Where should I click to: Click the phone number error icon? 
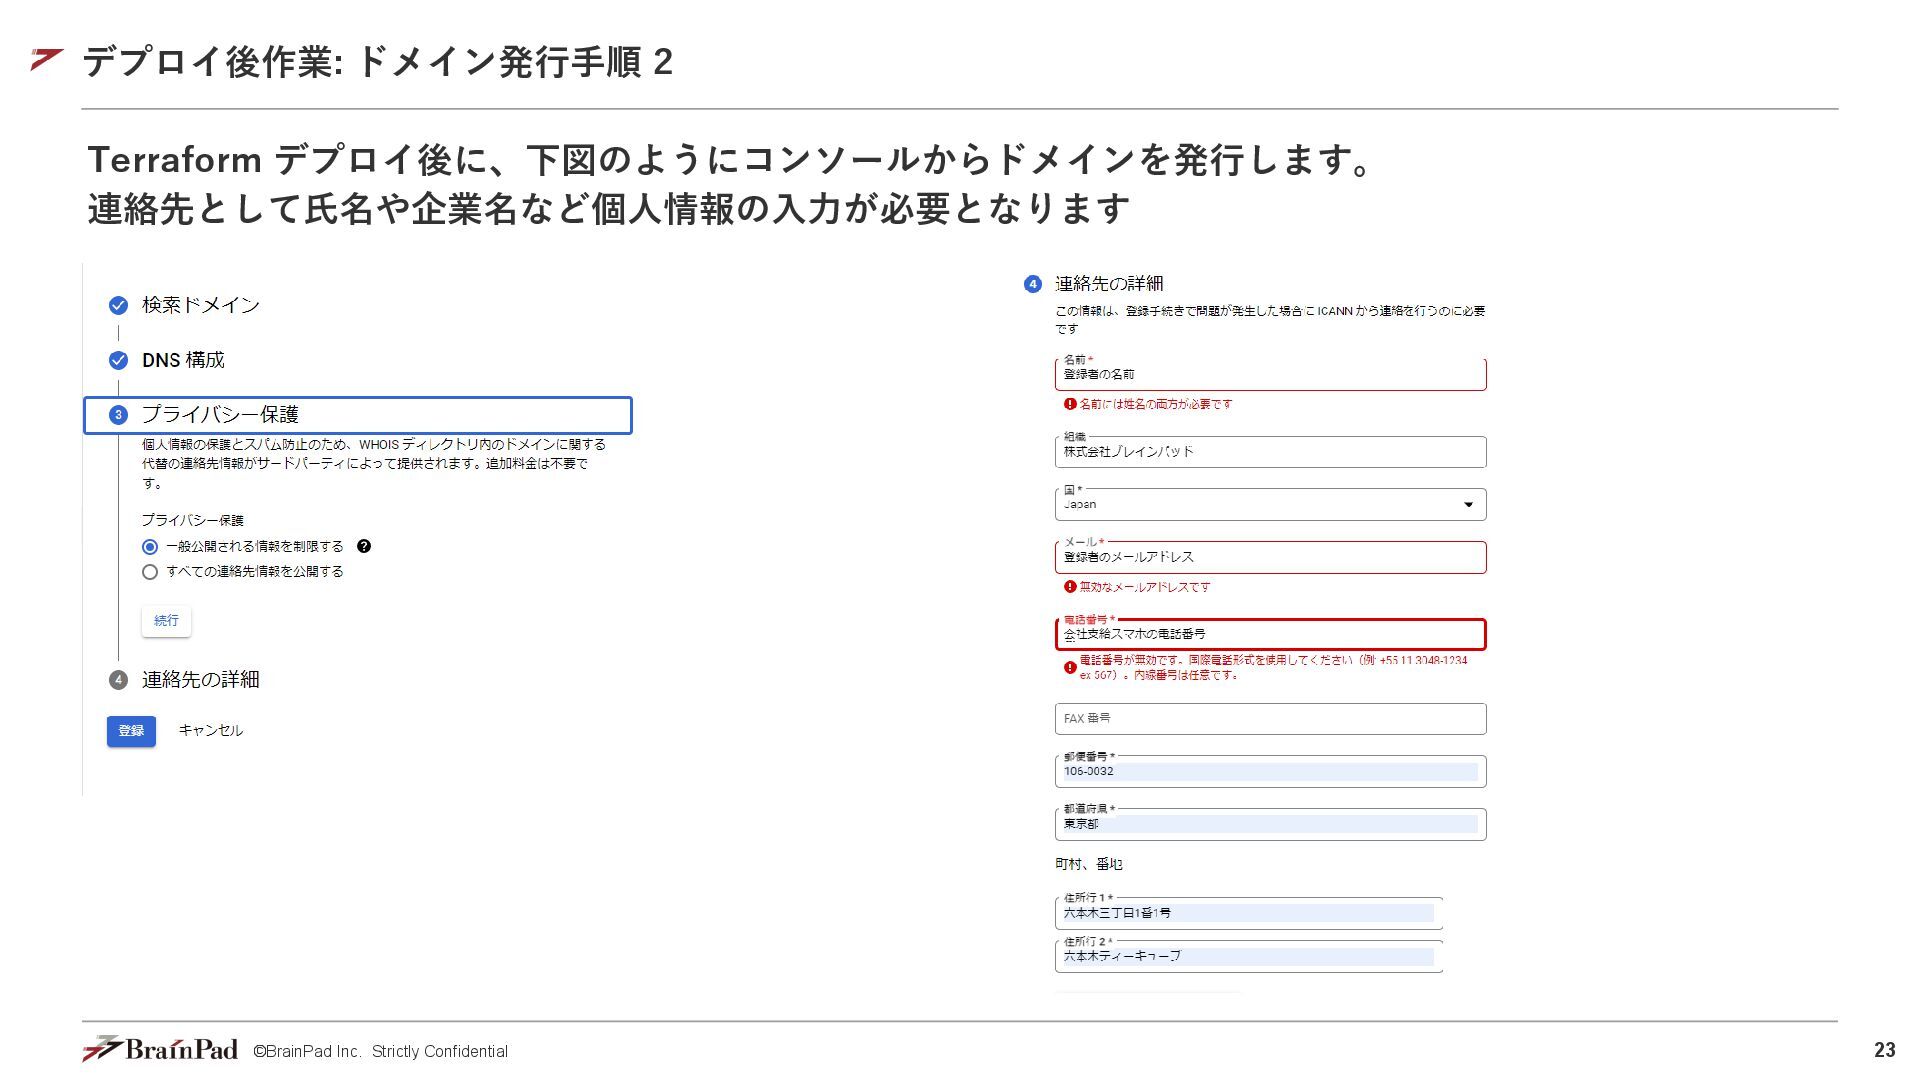click(1070, 667)
